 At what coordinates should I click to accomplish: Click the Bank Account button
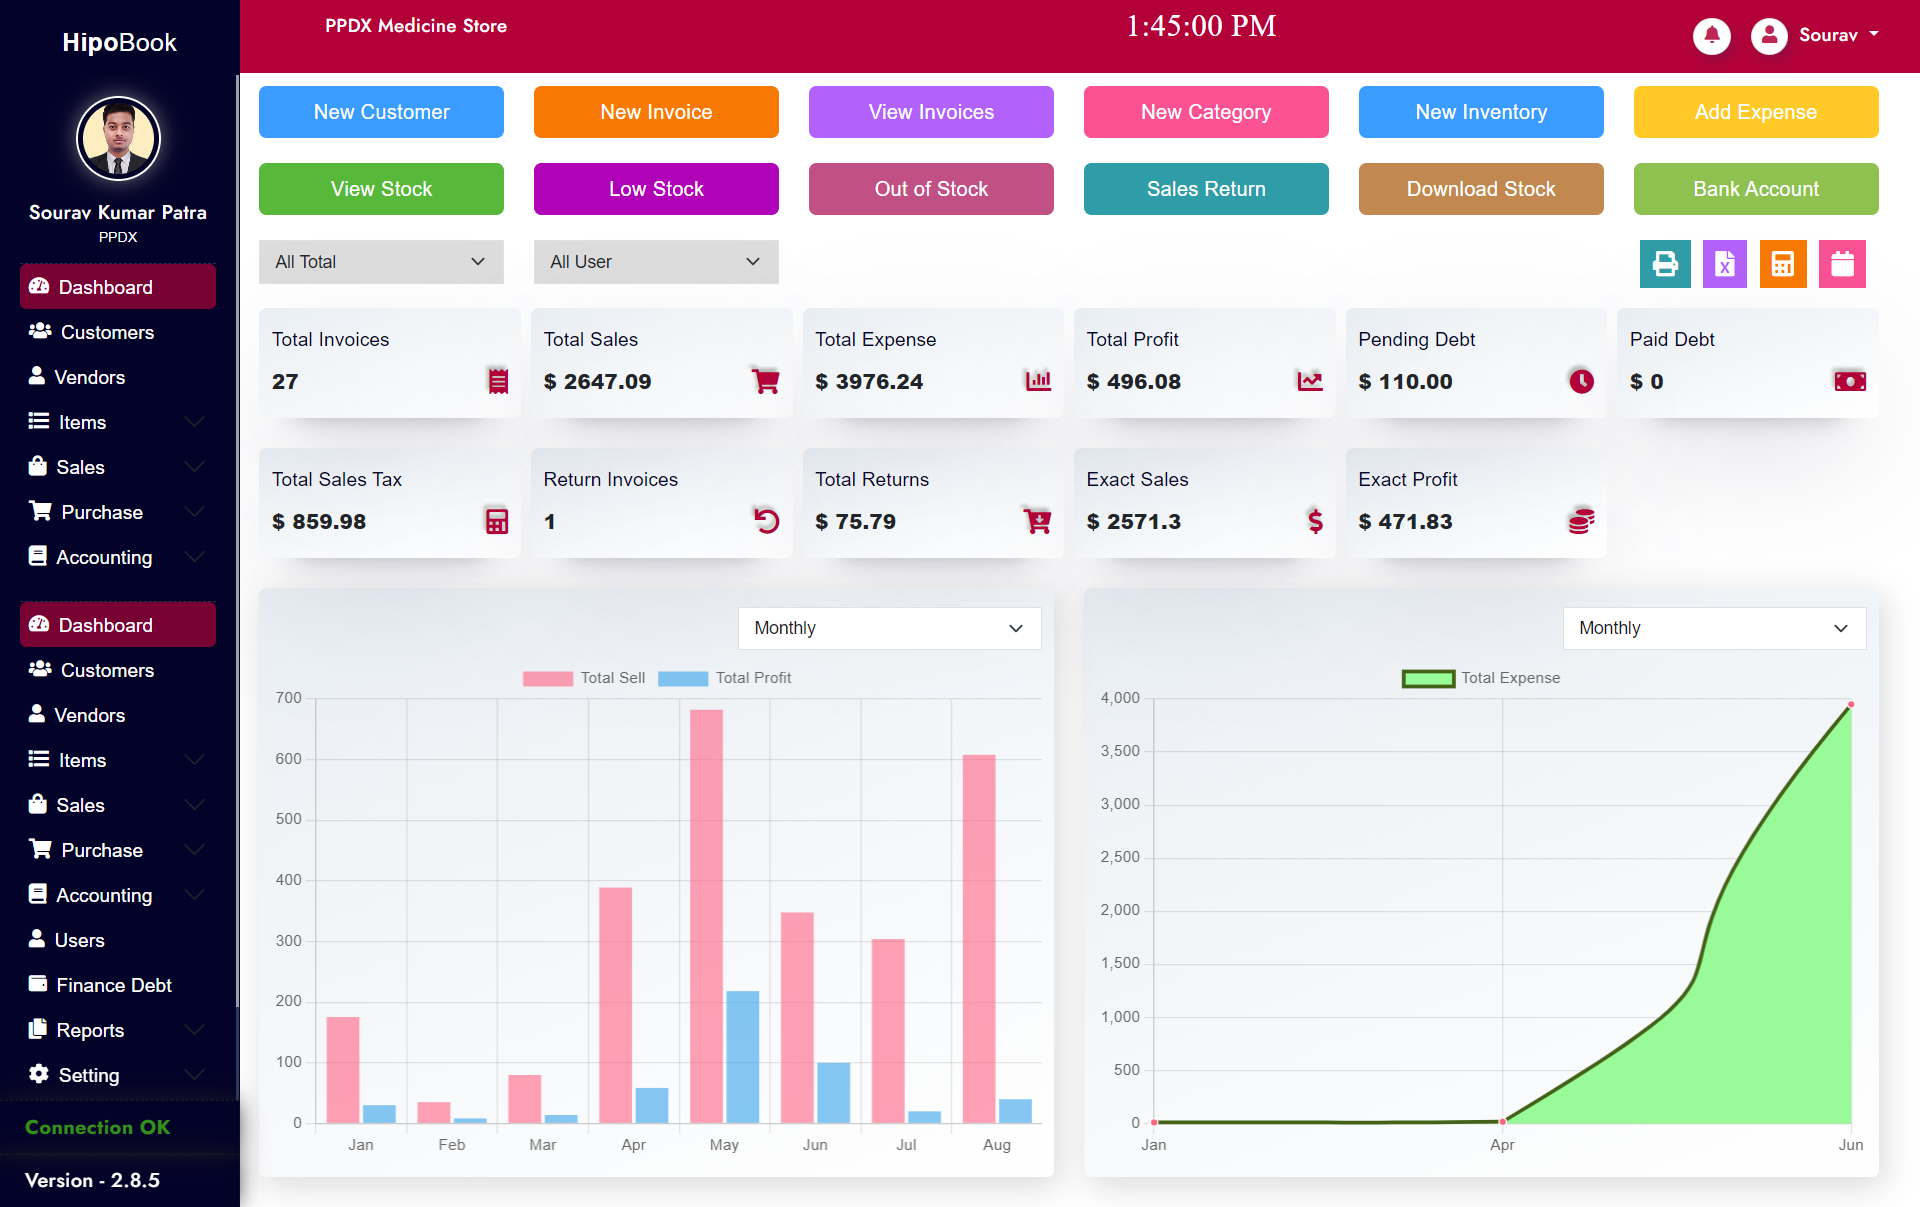point(1756,189)
